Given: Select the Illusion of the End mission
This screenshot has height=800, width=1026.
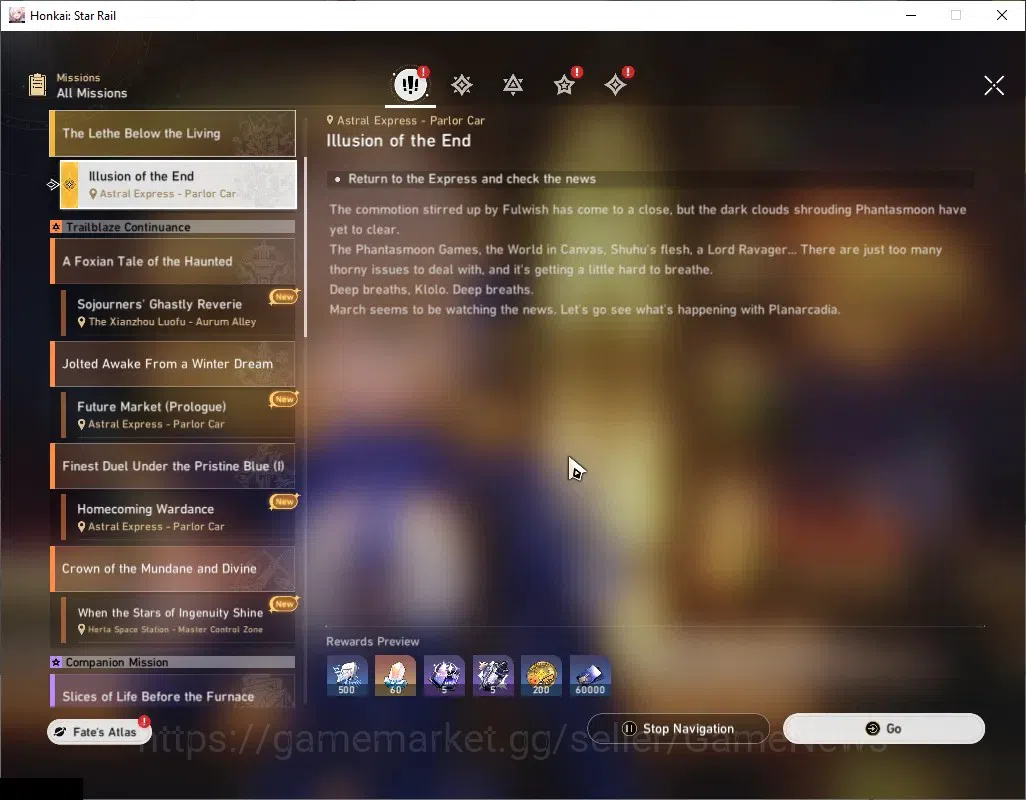Looking at the screenshot, I should coord(178,184).
